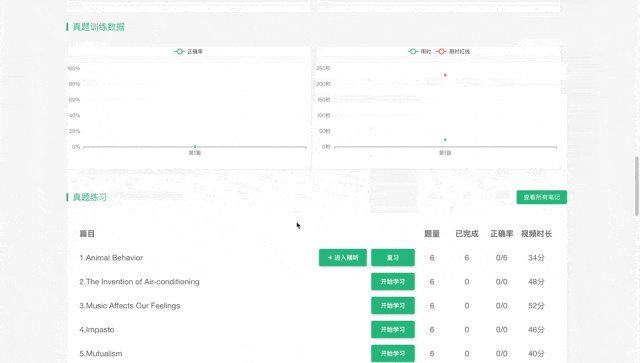Select the red data point in time chart
Image resolution: width=640 pixels, height=363 pixels.
(445, 75)
